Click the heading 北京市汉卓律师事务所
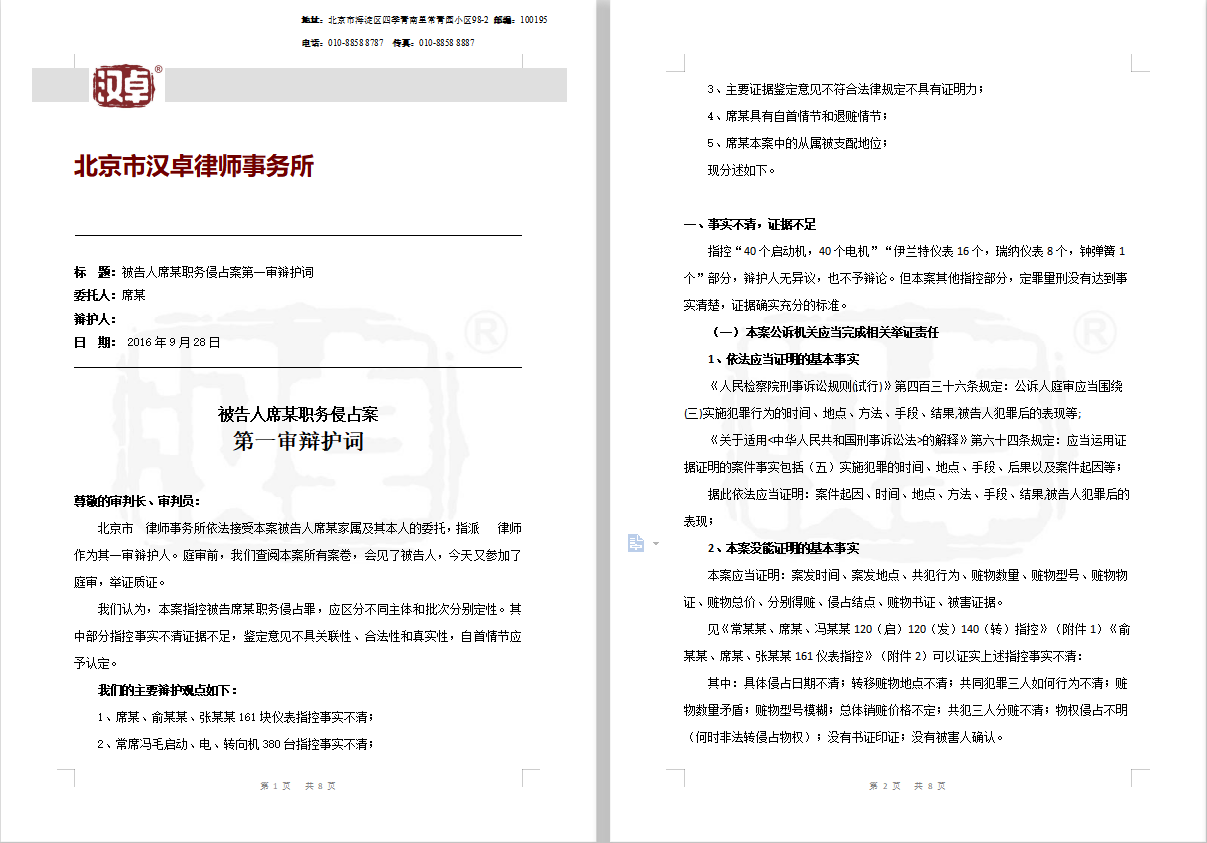 point(194,166)
